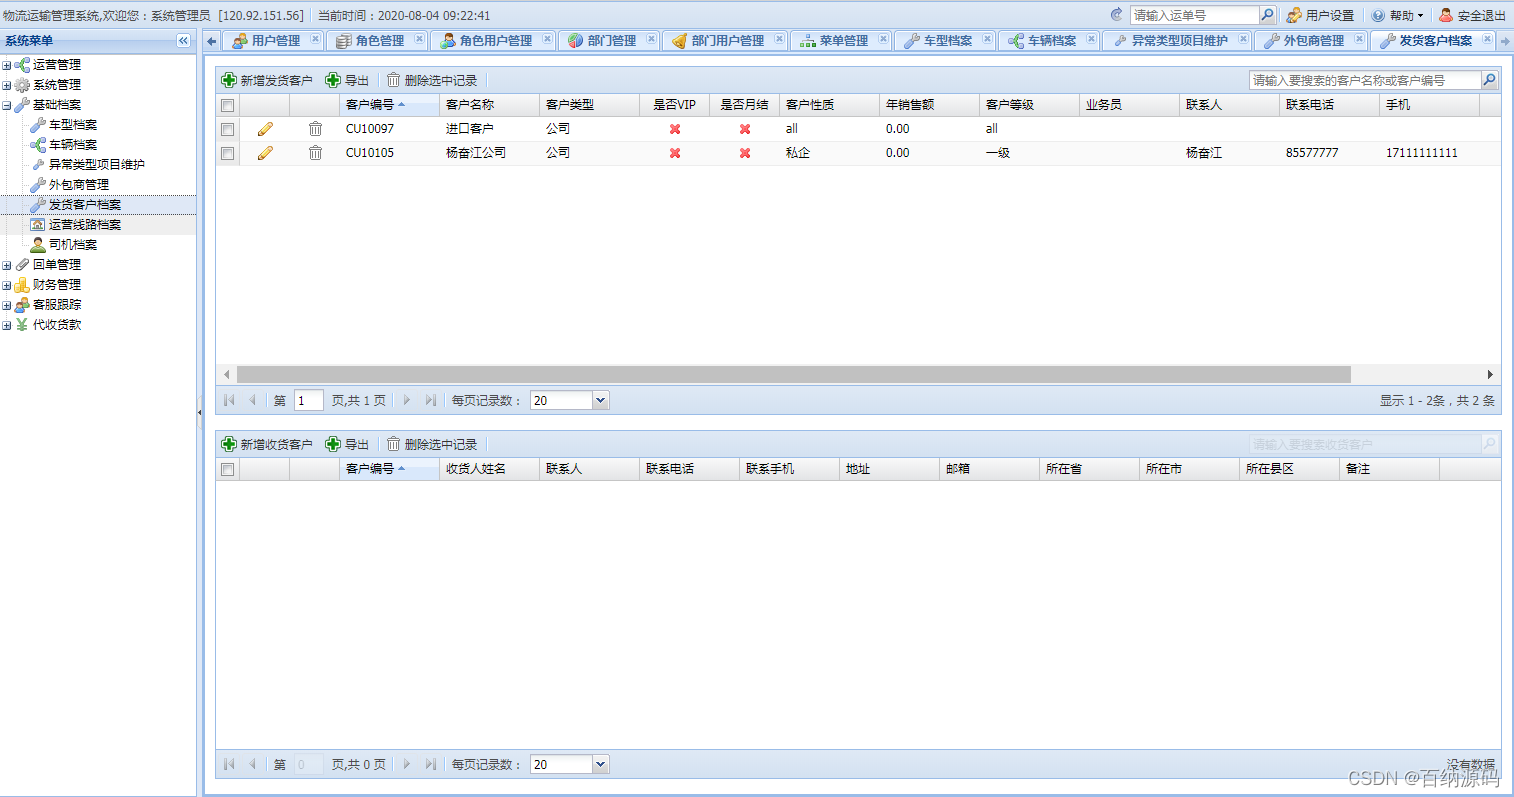This screenshot has height=797, width=1514.
Task: Click the refresh icon beside waybill search
Action: [x=1117, y=15]
